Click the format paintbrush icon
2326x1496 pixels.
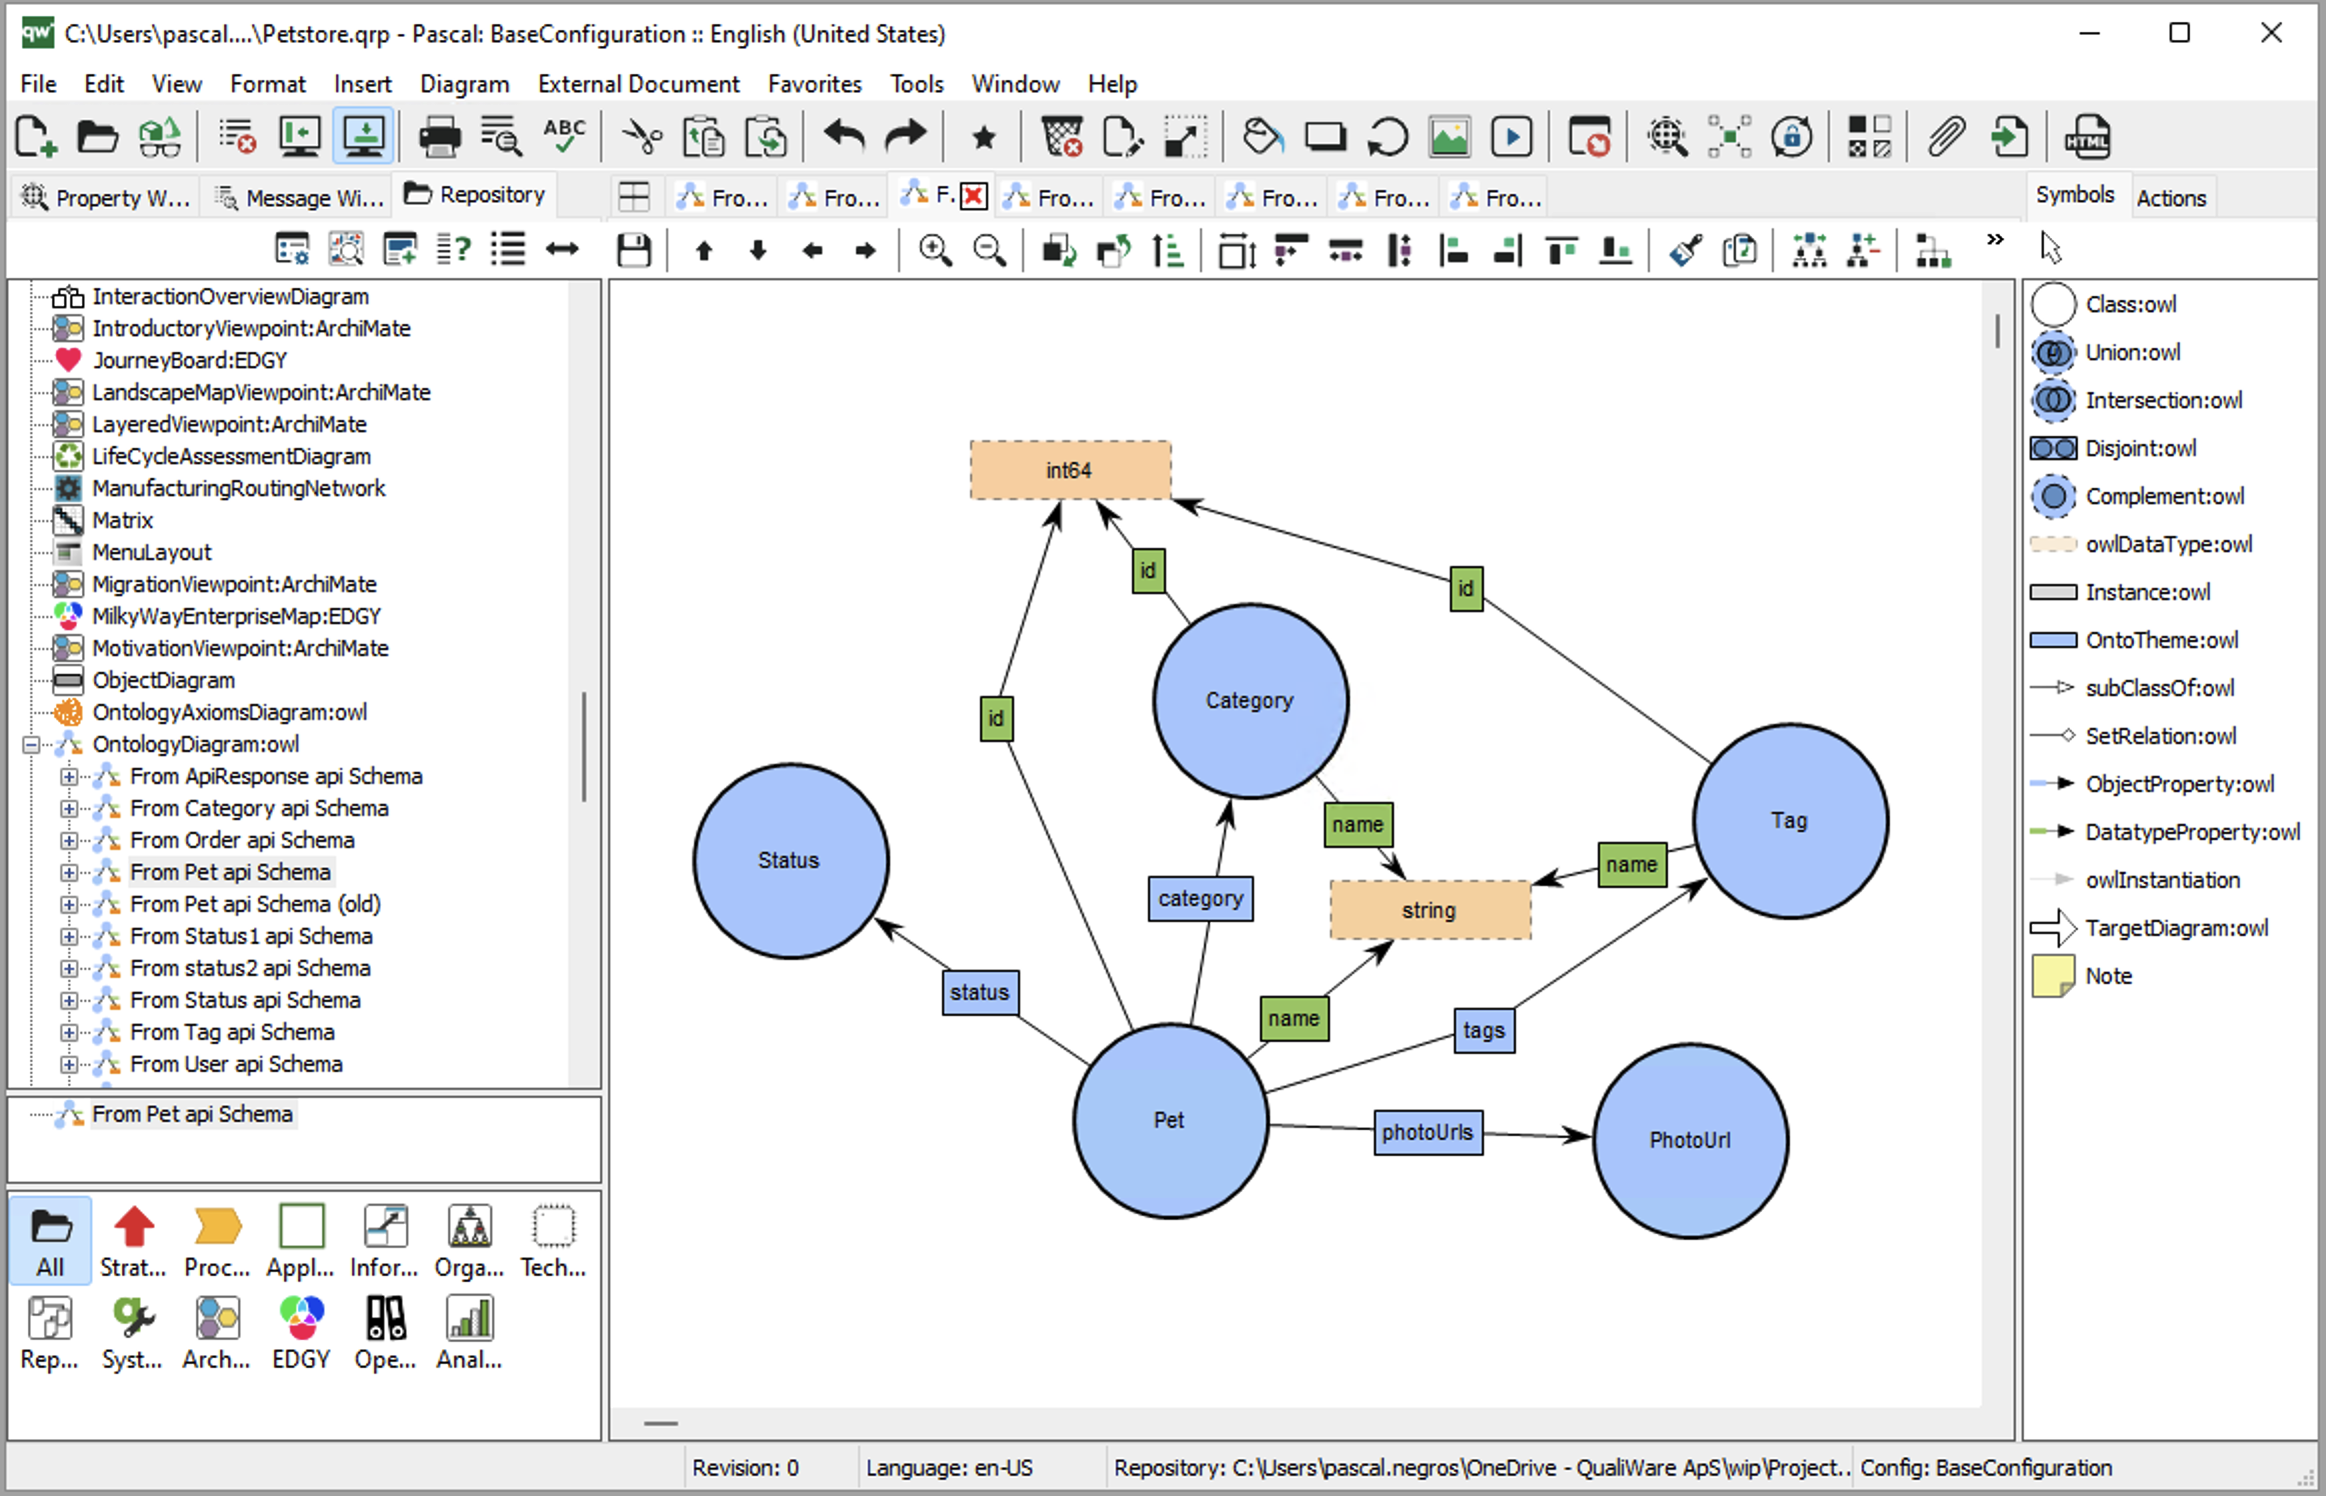(1686, 249)
